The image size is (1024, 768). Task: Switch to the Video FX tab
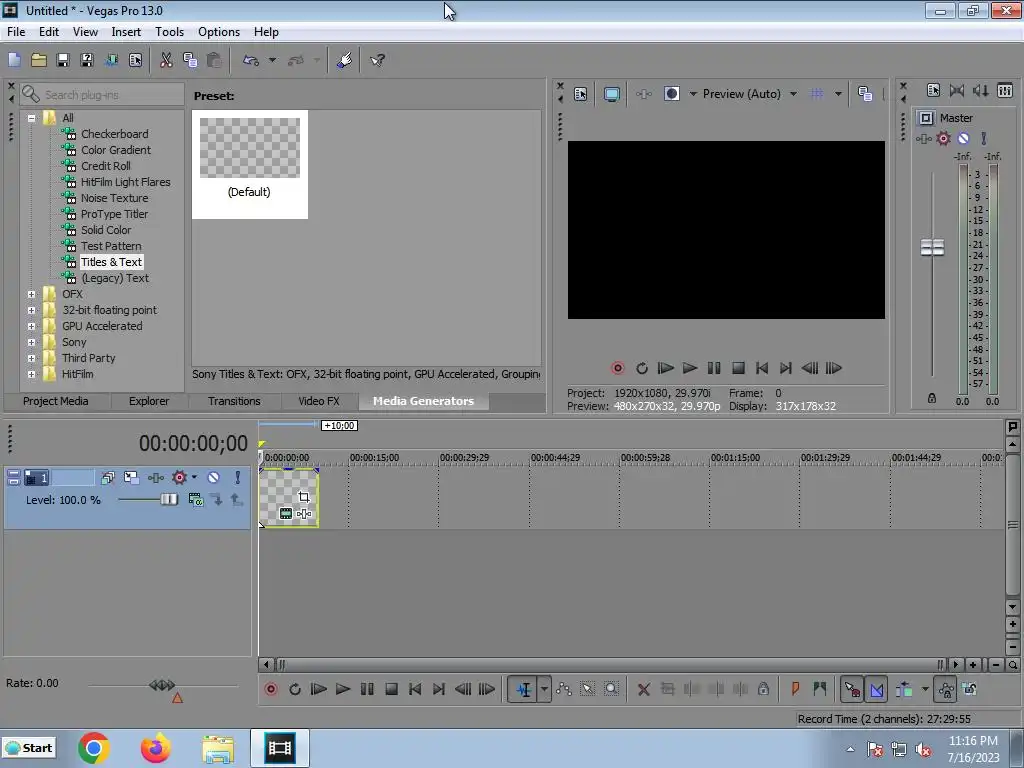click(x=319, y=401)
